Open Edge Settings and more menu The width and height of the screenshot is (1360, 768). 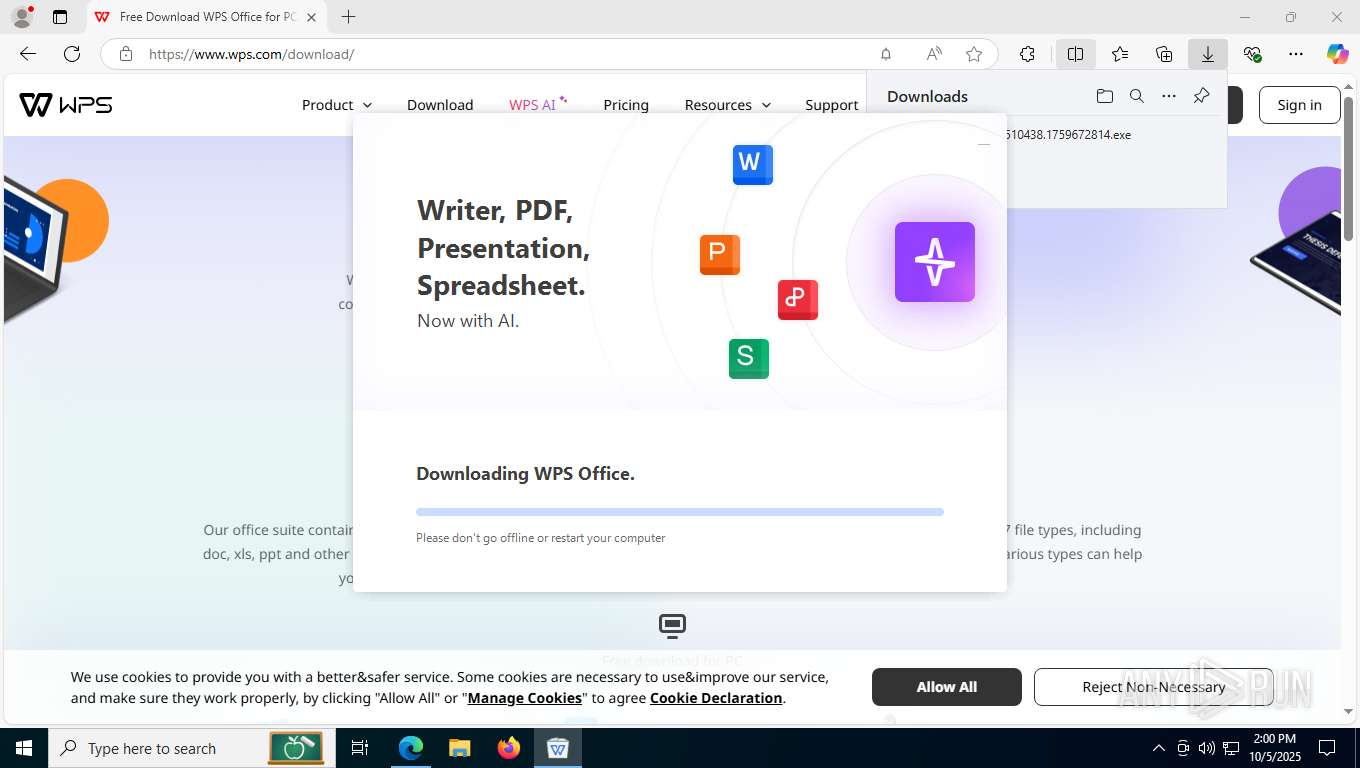point(1296,54)
